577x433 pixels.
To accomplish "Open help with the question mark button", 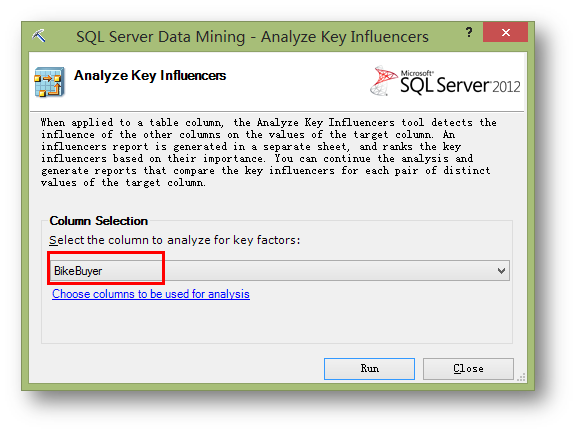I will 468,32.
